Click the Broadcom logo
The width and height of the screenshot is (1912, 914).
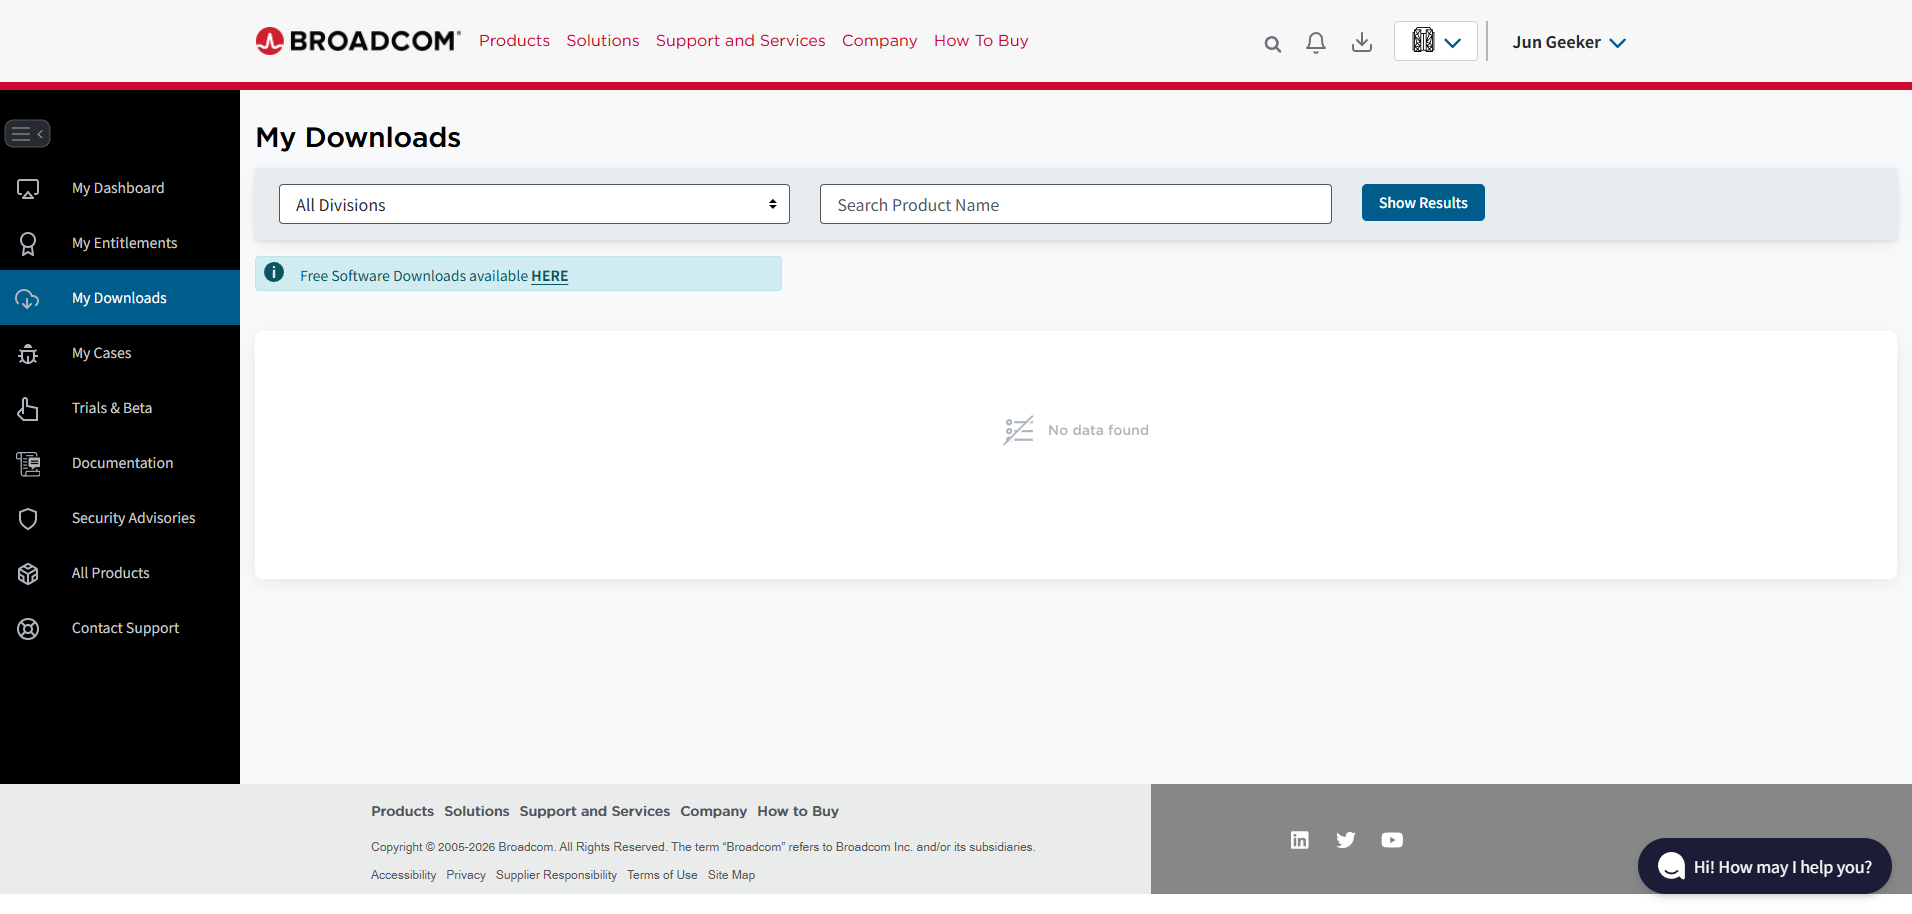(x=358, y=41)
